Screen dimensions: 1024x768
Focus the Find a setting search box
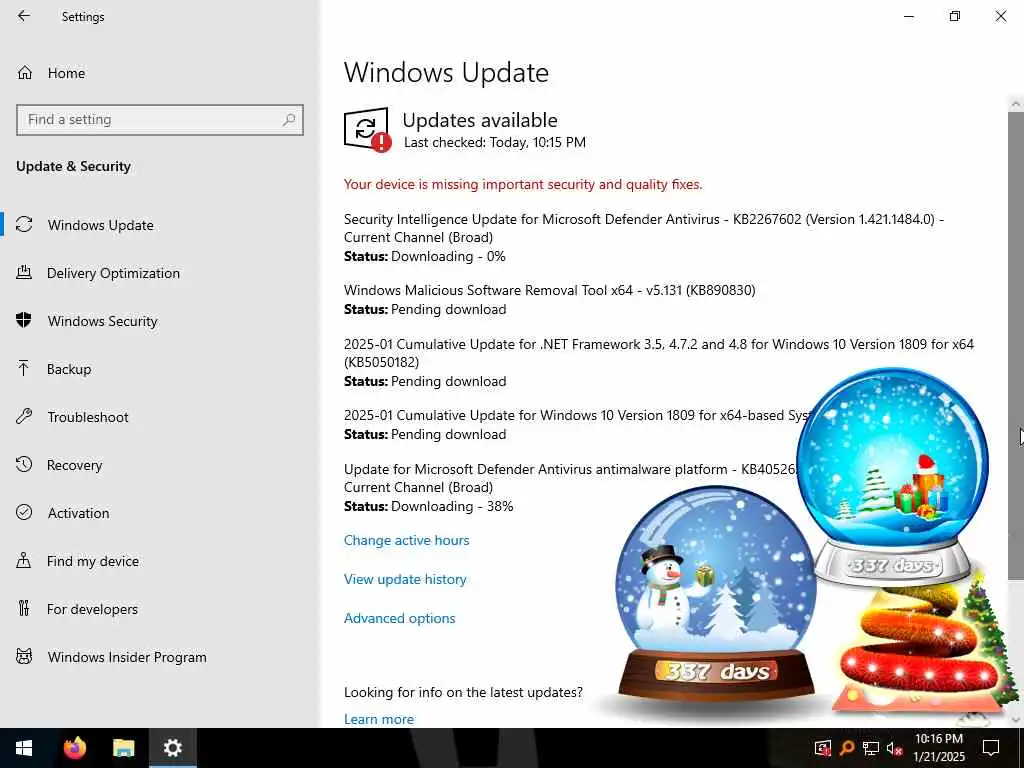click(160, 120)
